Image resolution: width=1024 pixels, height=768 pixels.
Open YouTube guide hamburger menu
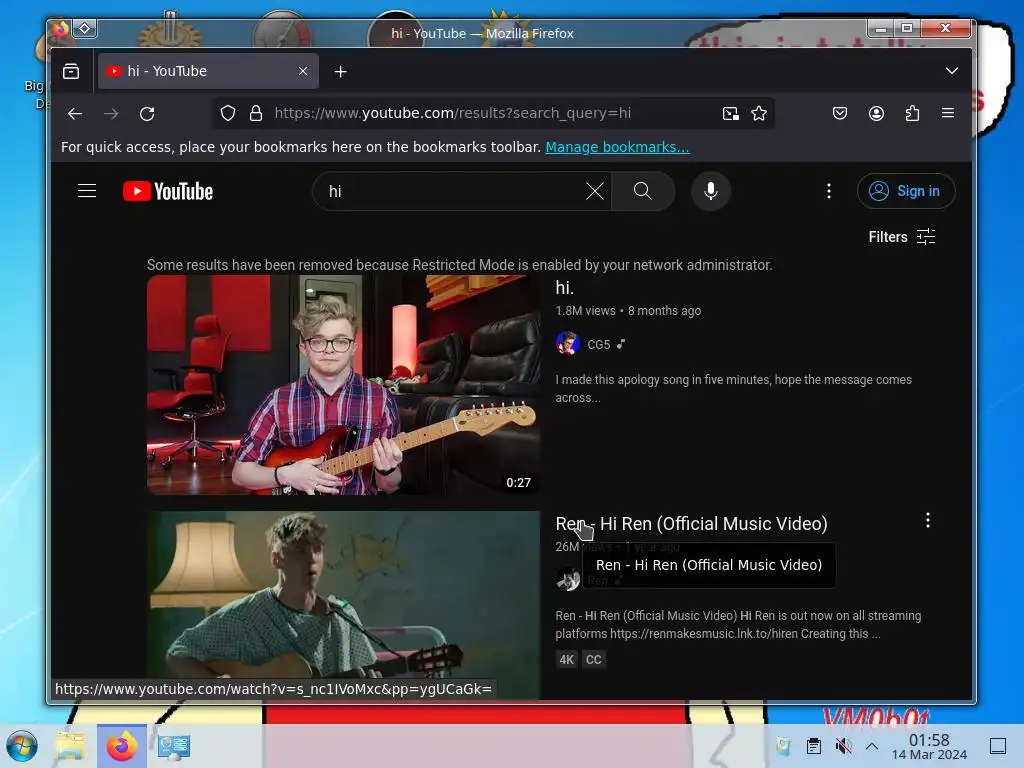tap(87, 191)
